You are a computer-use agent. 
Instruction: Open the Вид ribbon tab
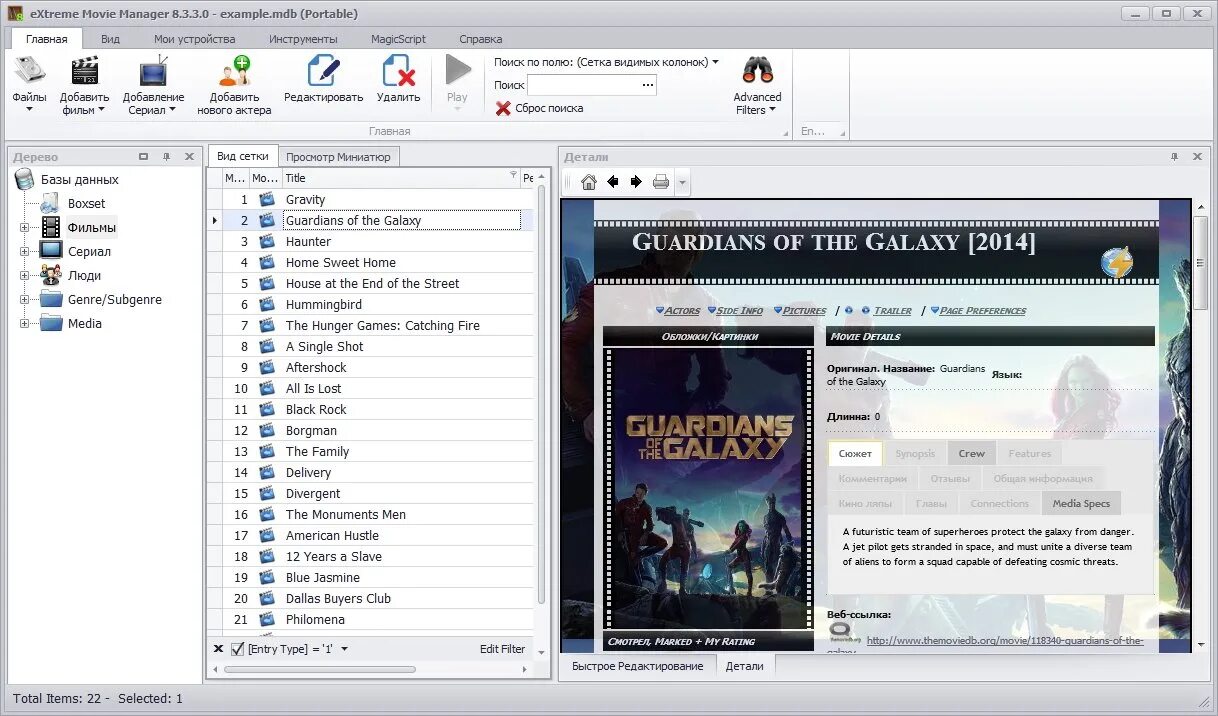click(x=110, y=39)
